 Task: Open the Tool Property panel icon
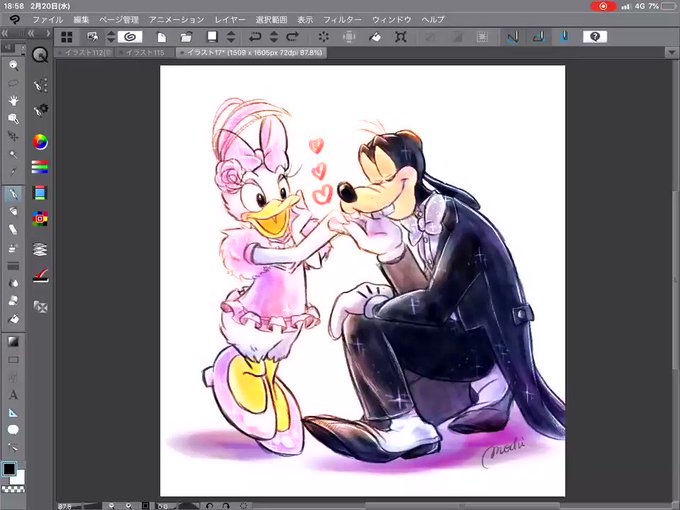[x=40, y=110]
